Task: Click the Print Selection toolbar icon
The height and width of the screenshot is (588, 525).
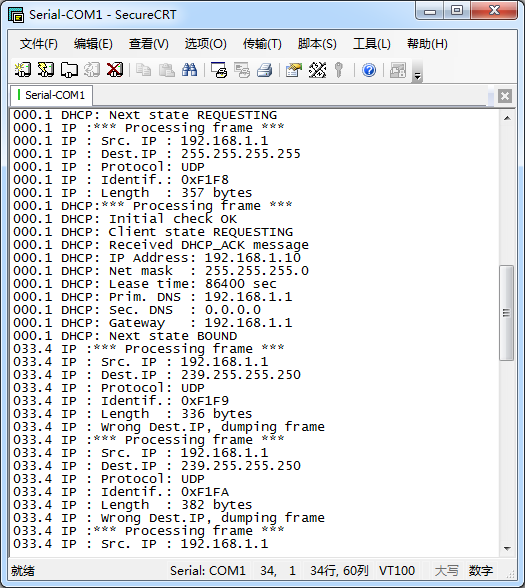Action: coord(242,70)
